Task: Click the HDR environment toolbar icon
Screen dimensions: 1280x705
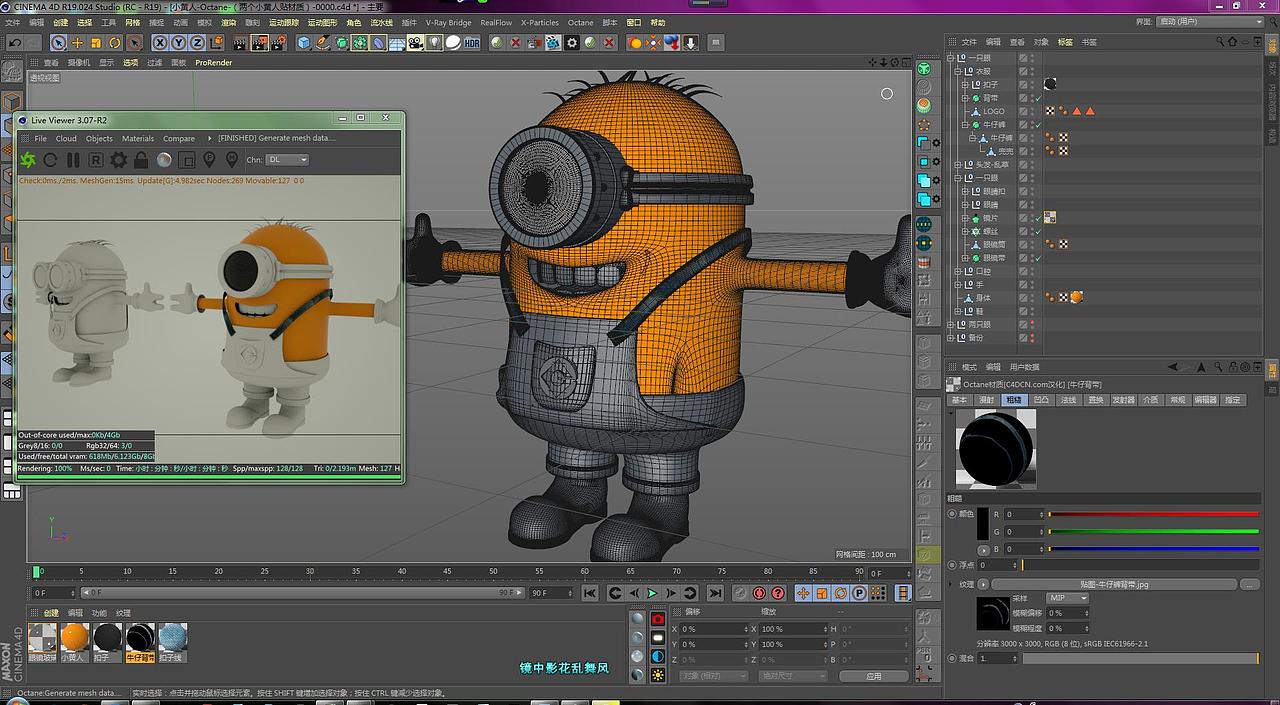Action: (x=471, y=43)
